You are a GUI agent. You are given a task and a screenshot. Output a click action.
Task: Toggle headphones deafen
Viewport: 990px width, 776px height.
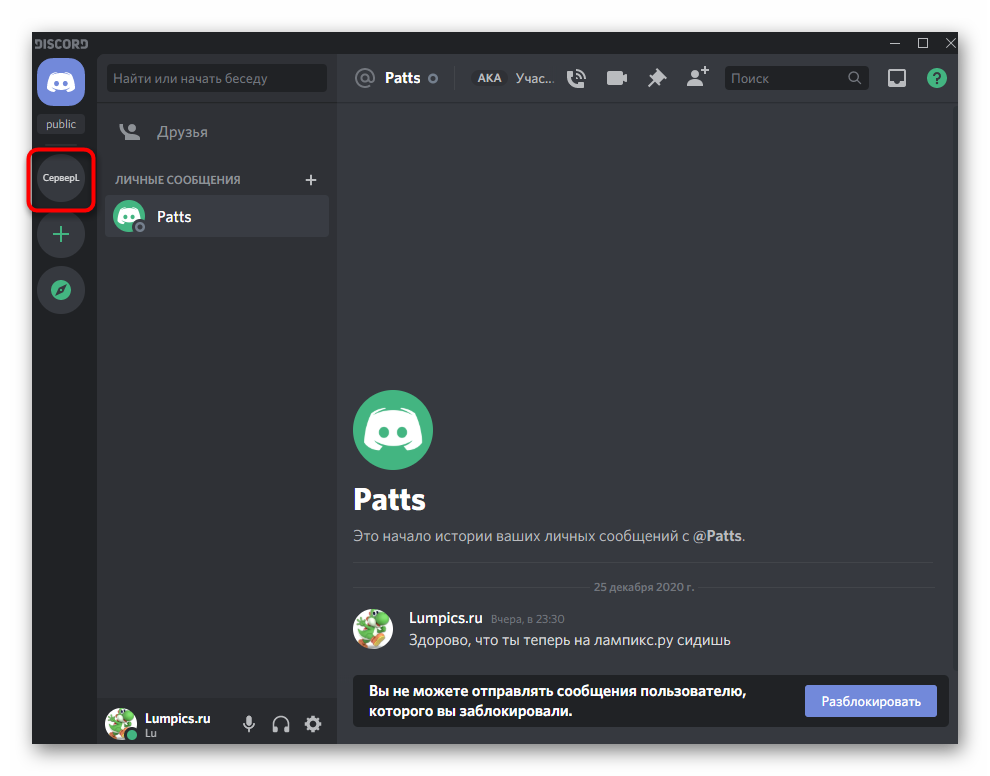click(281, 724)
